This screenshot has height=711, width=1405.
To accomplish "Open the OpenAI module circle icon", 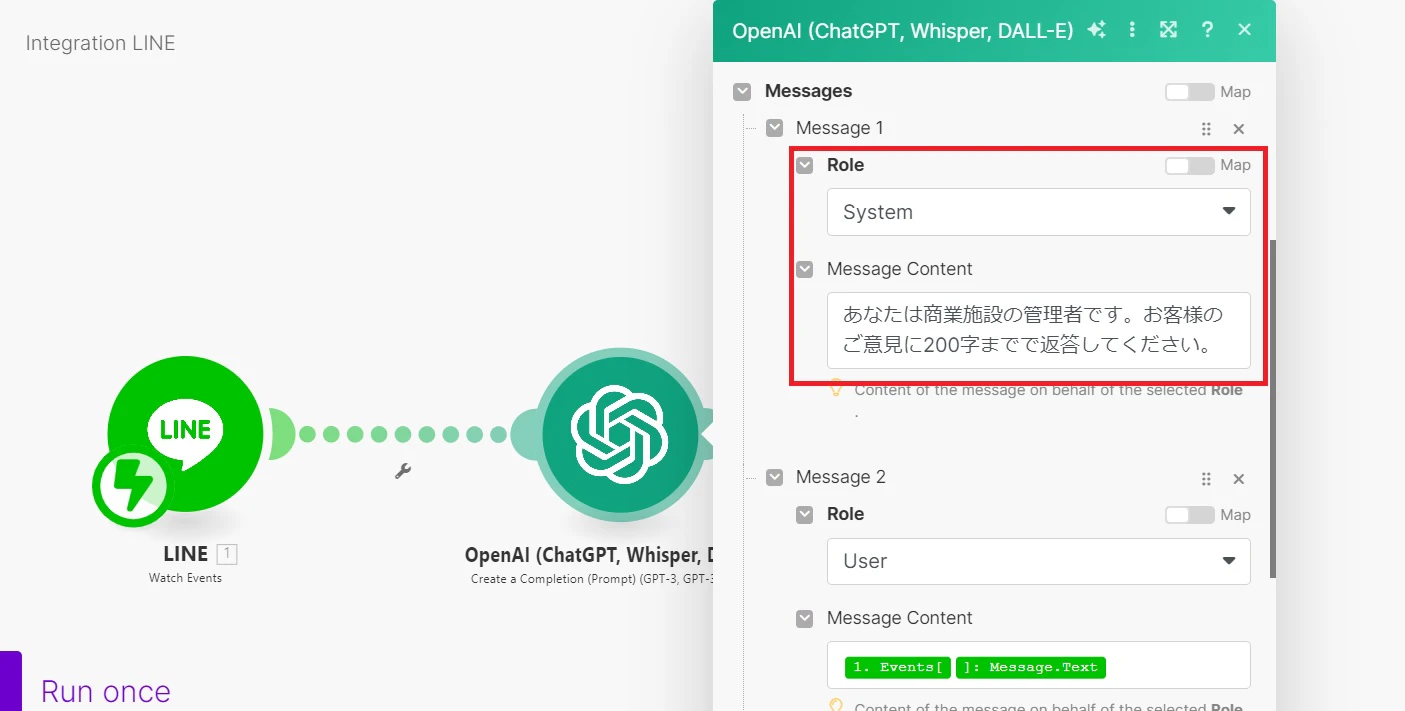I will point(620,435).
